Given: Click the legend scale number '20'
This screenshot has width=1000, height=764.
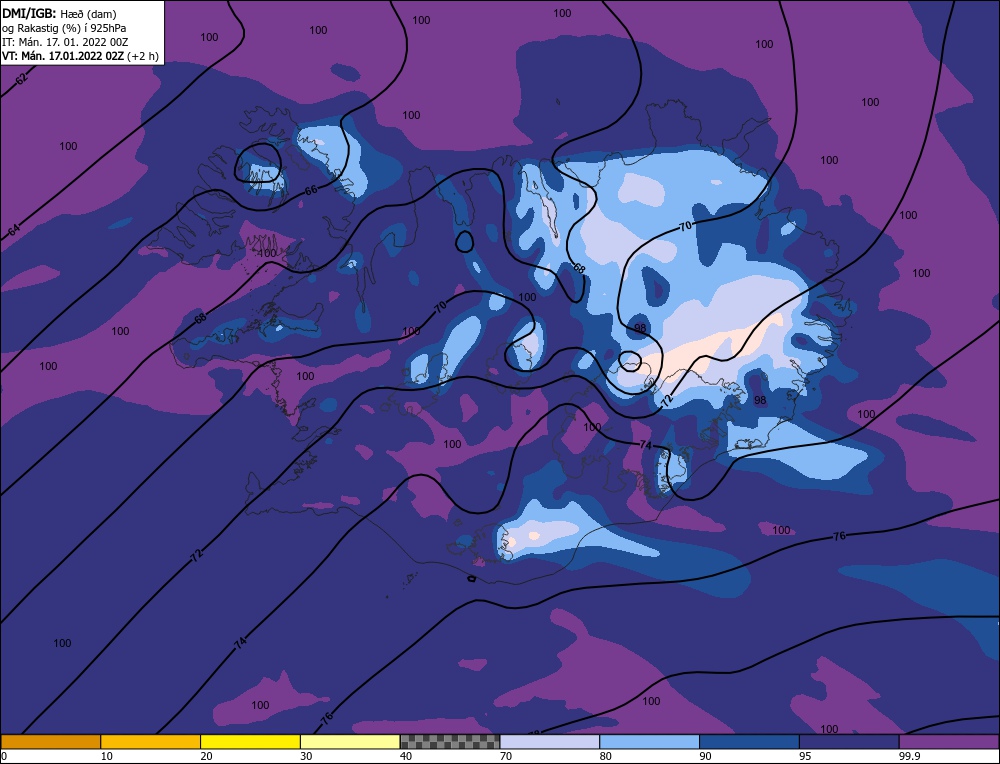Looking at the screenshot, I should [x=206, y=756].
